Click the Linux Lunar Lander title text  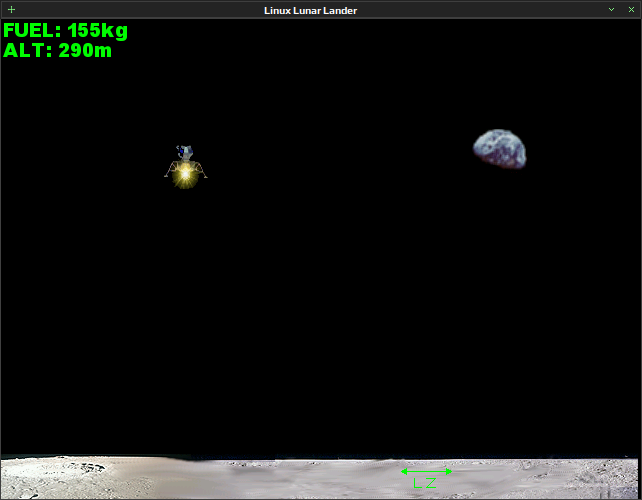point(310,11)
